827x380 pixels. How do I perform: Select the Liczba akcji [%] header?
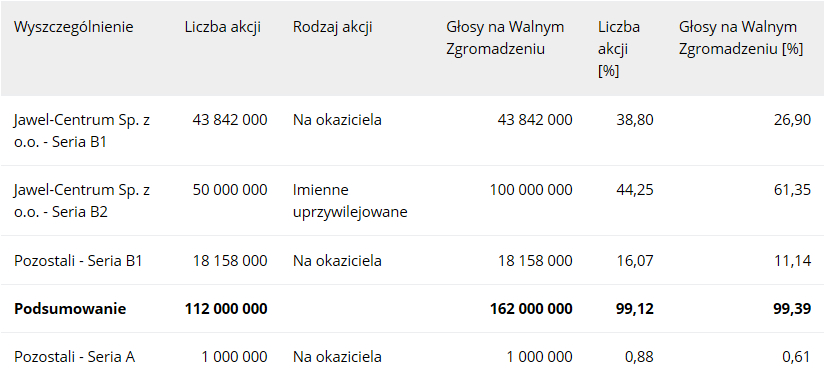click(619, 49)
